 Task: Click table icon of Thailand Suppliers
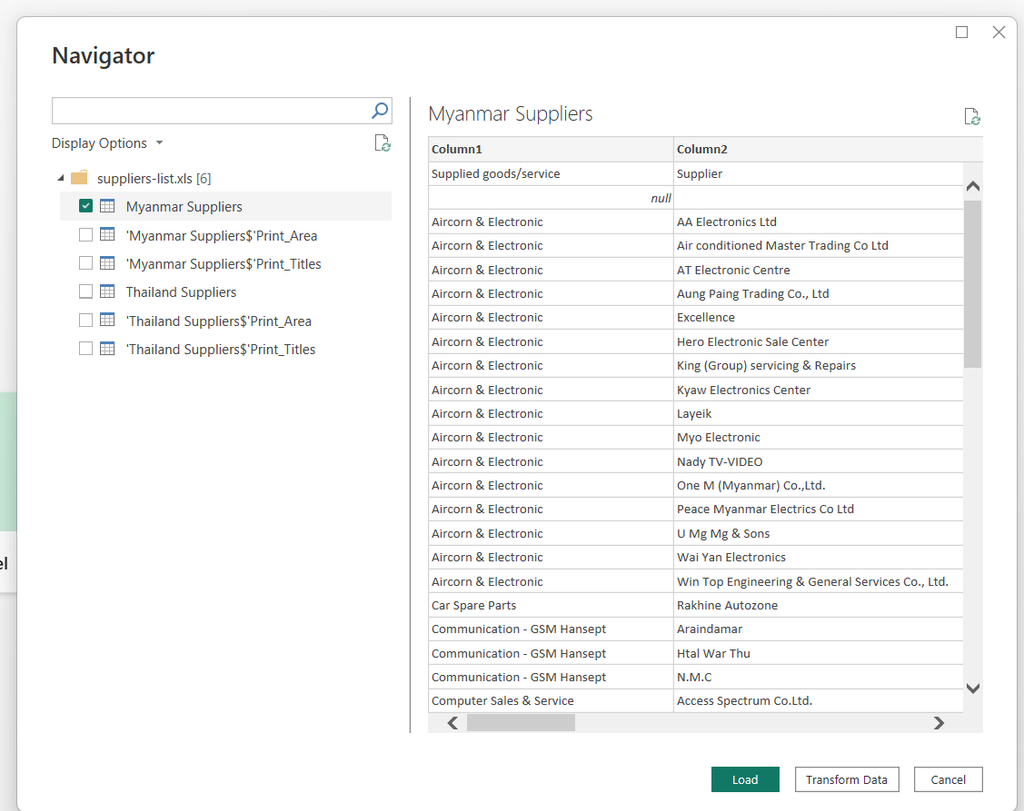pos(107,292)
